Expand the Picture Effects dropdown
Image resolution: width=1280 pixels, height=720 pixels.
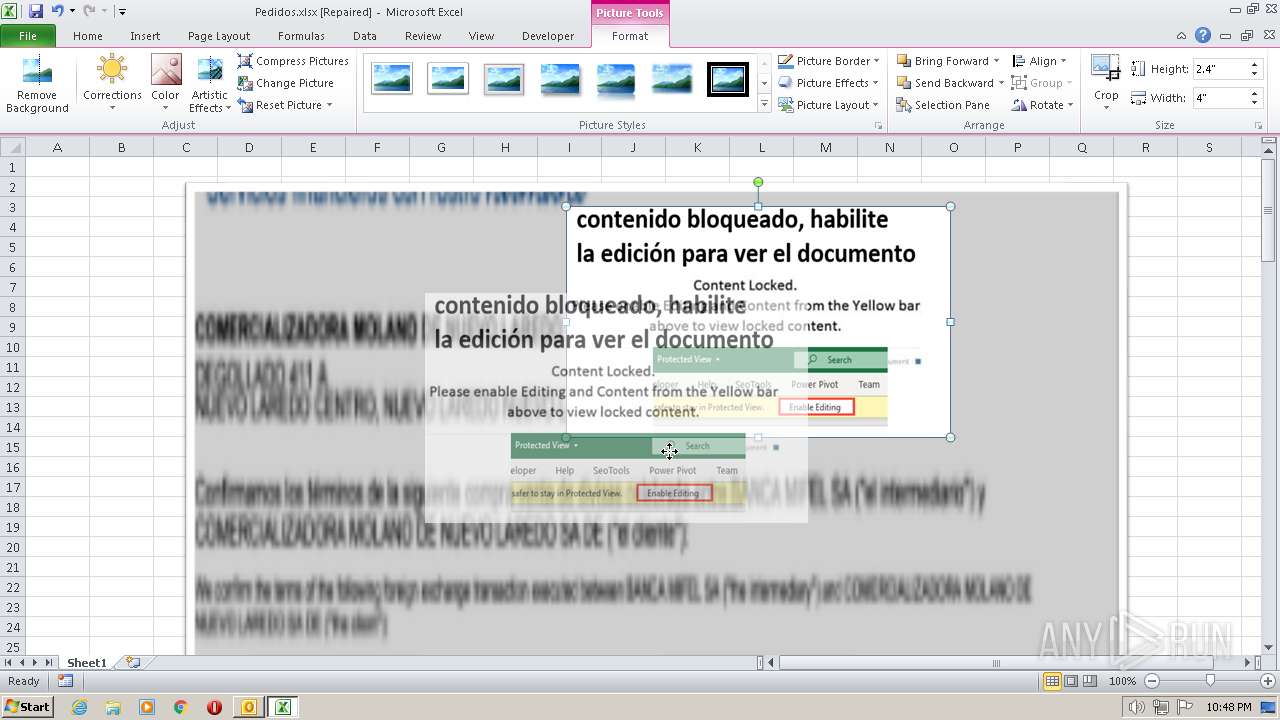(x=828, y=83)
